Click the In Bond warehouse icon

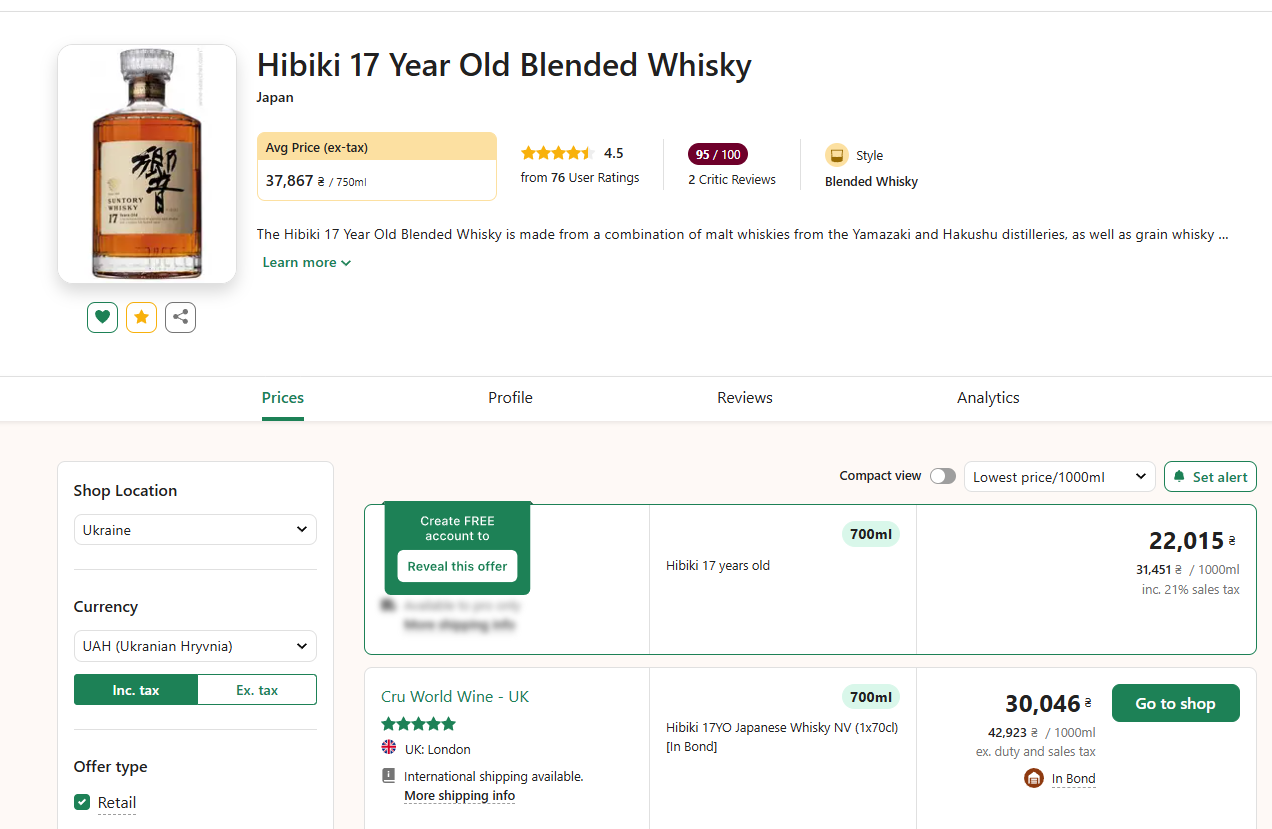coord(1034,778)
